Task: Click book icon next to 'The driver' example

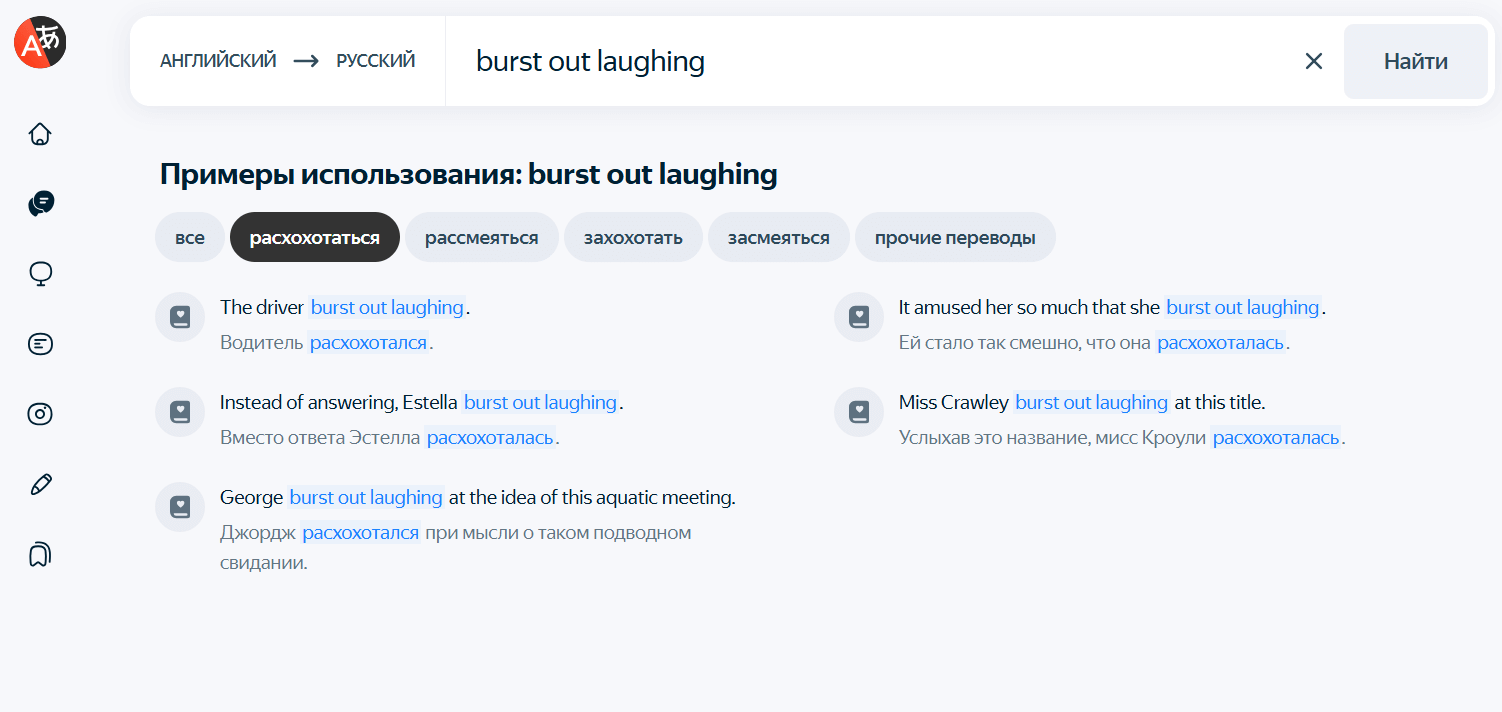Action: pyautogui.click(x=180, y=317)
